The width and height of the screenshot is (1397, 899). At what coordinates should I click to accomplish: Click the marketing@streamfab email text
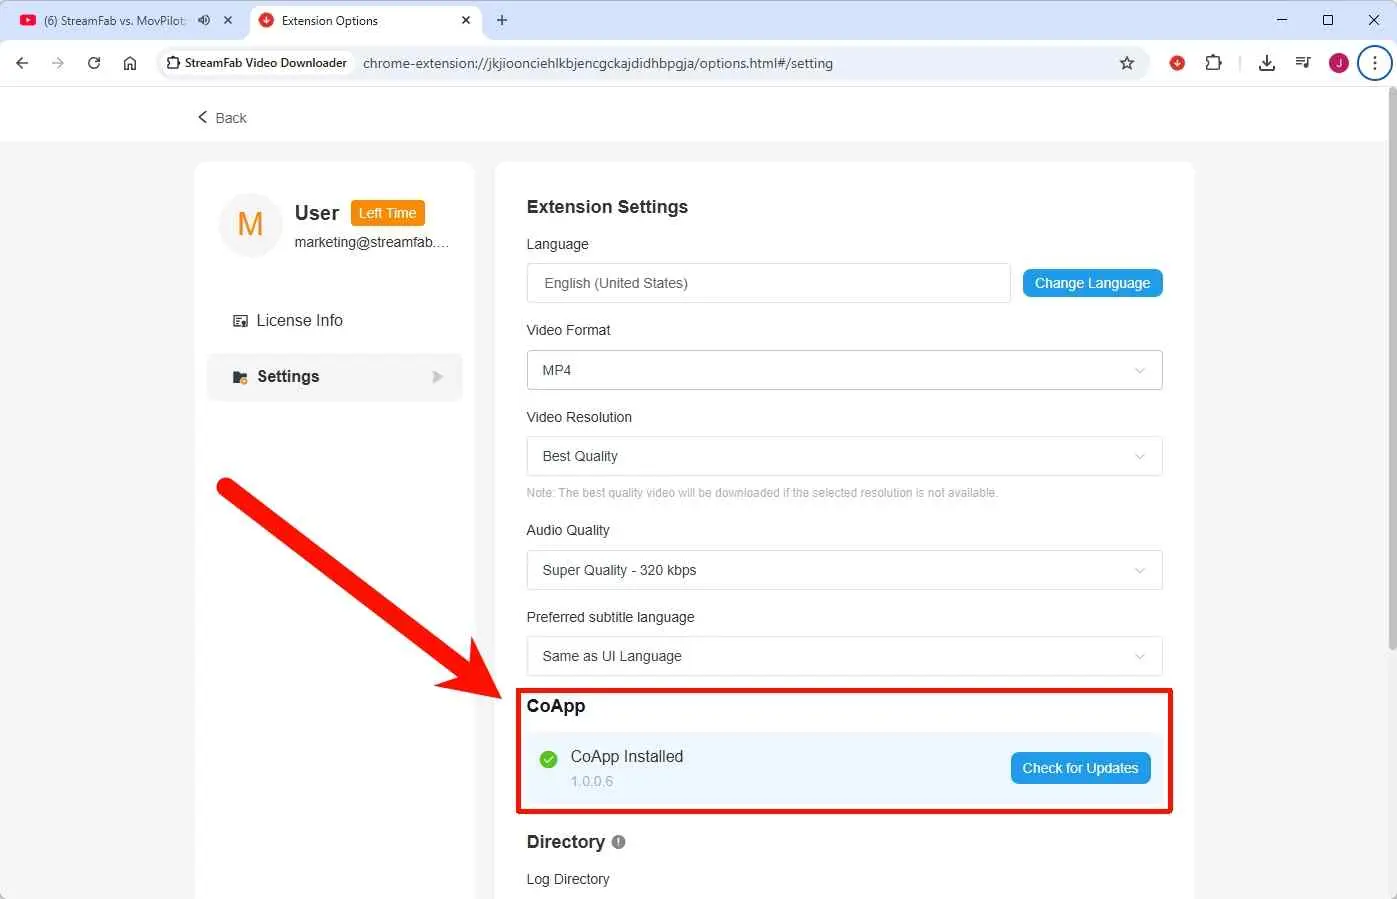click(x=371, y=242)
